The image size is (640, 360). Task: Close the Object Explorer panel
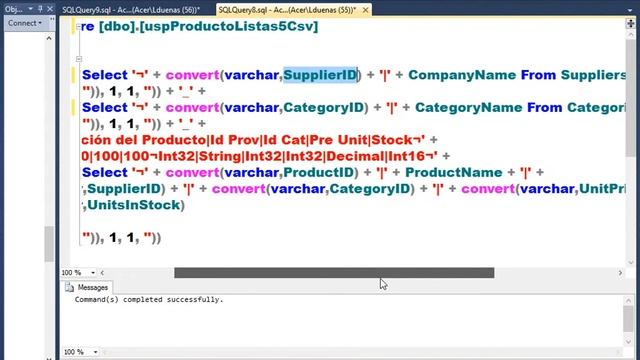click(x=50, y=9)
